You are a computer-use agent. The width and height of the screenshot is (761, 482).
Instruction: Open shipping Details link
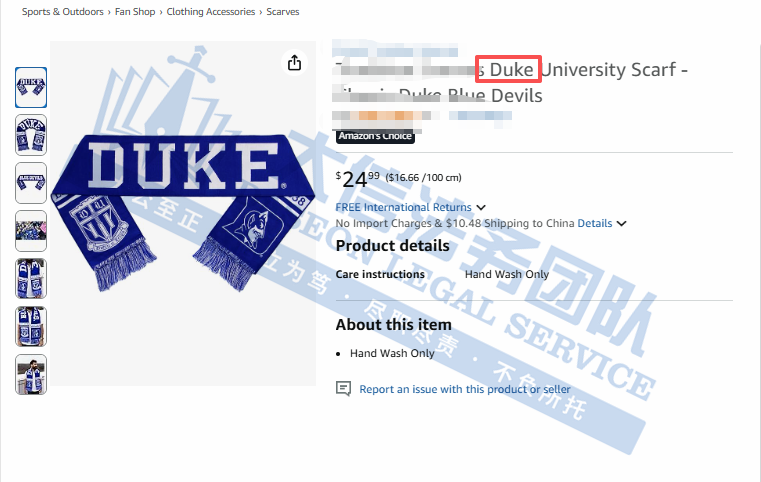point(595,223)
